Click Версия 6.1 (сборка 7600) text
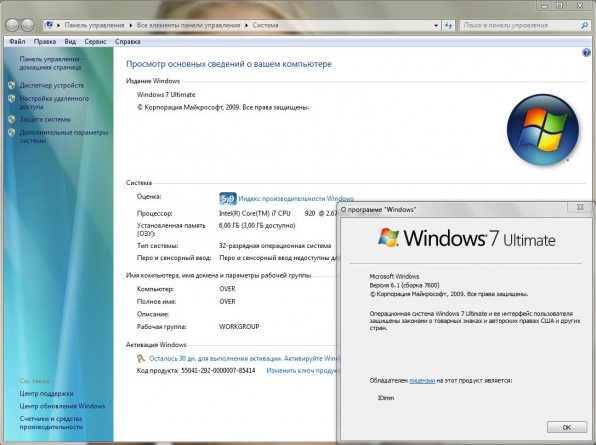 404,285
